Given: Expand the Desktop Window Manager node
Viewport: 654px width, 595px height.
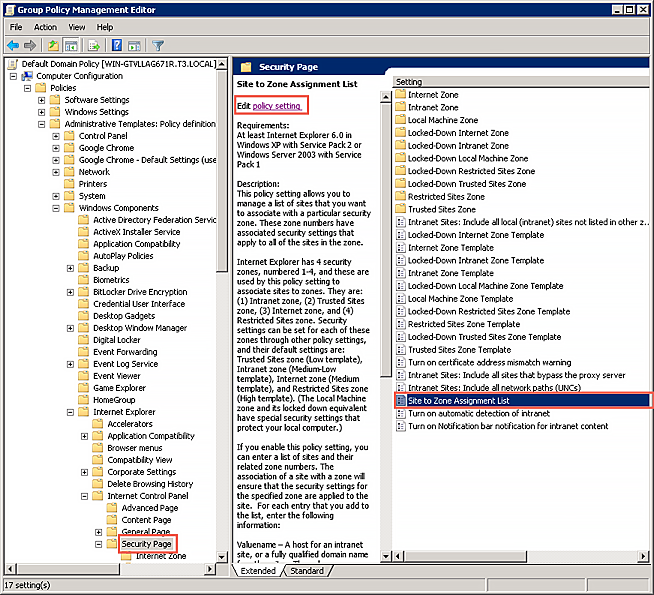Looking at the screenshot, I should (70, 328).
